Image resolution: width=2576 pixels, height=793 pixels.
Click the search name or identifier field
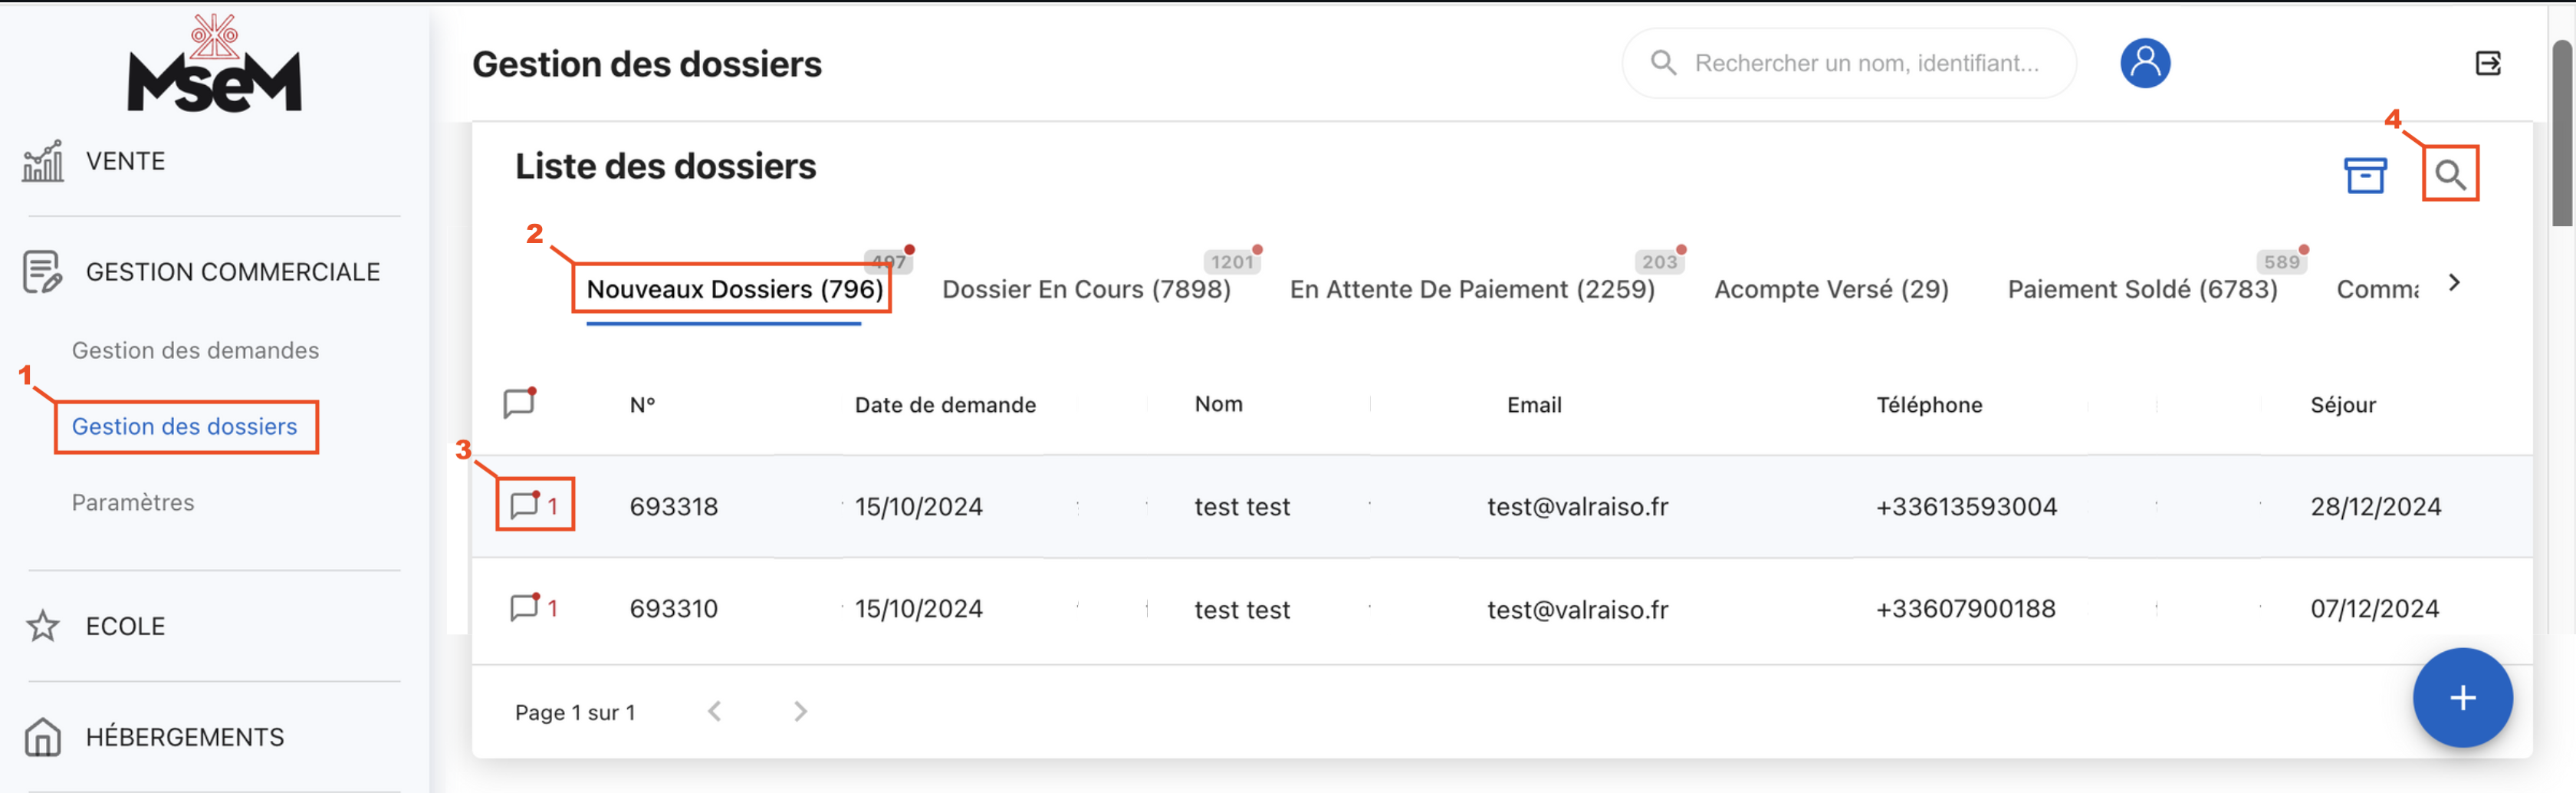pos(1865,63)
